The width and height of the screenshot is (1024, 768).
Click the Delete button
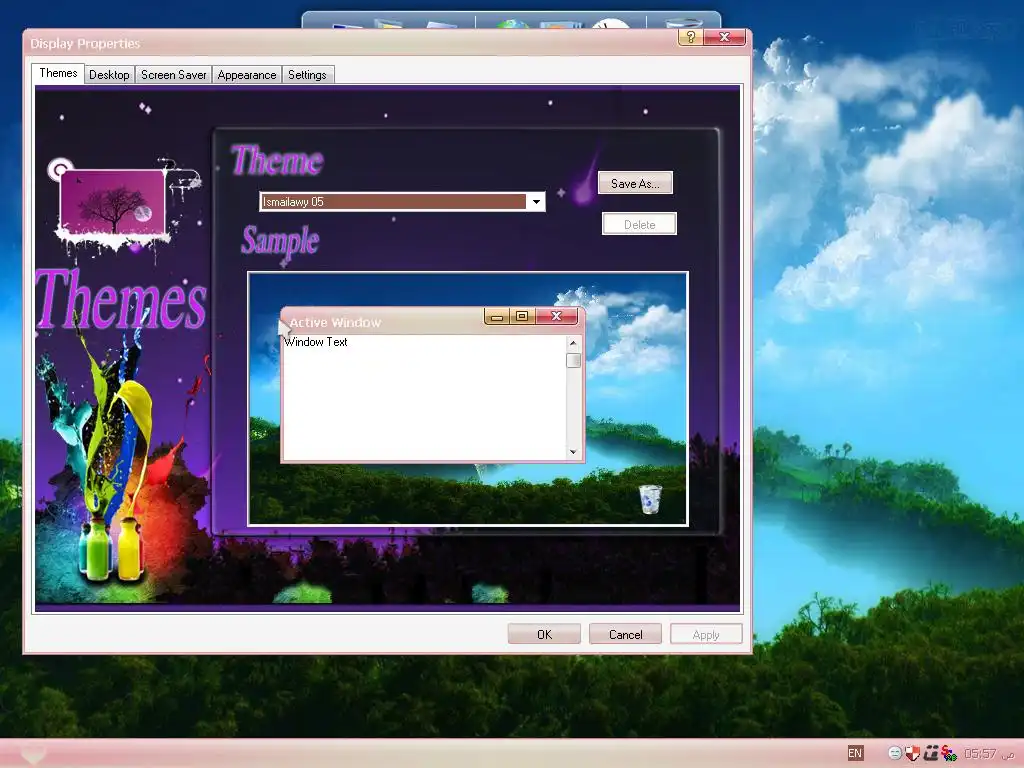point(639,224)
